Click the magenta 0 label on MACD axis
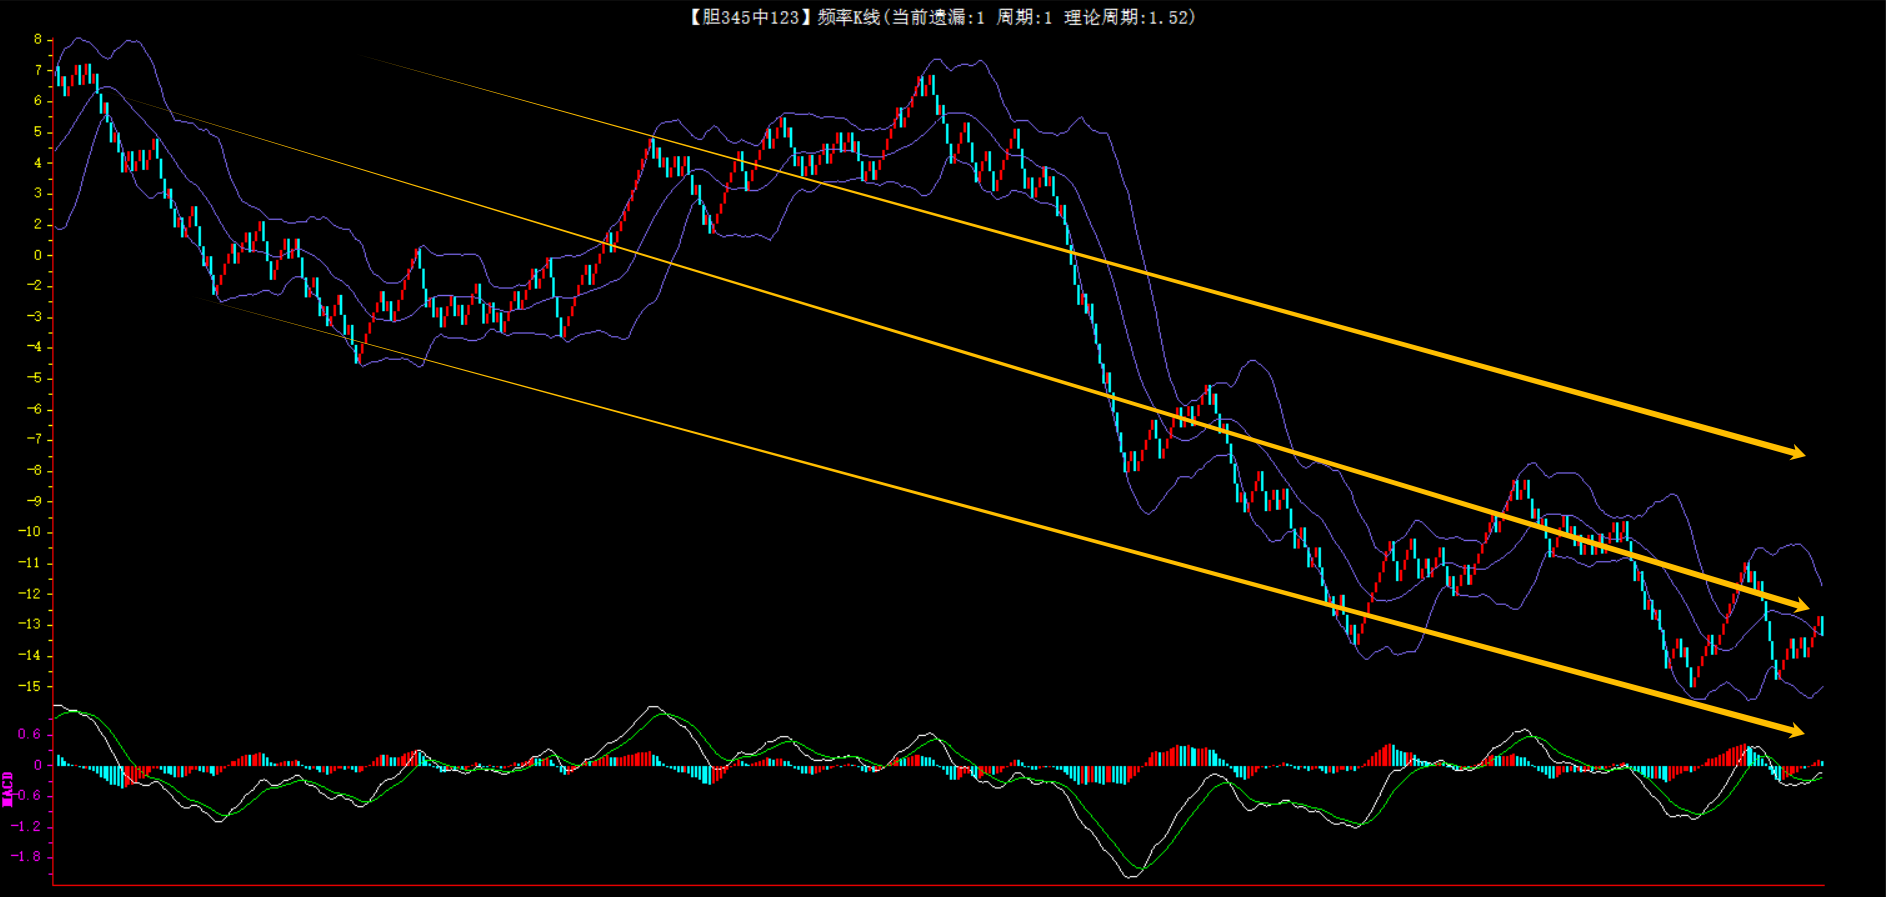Viewport: 1886px width, 897px height. click(38, 765)
